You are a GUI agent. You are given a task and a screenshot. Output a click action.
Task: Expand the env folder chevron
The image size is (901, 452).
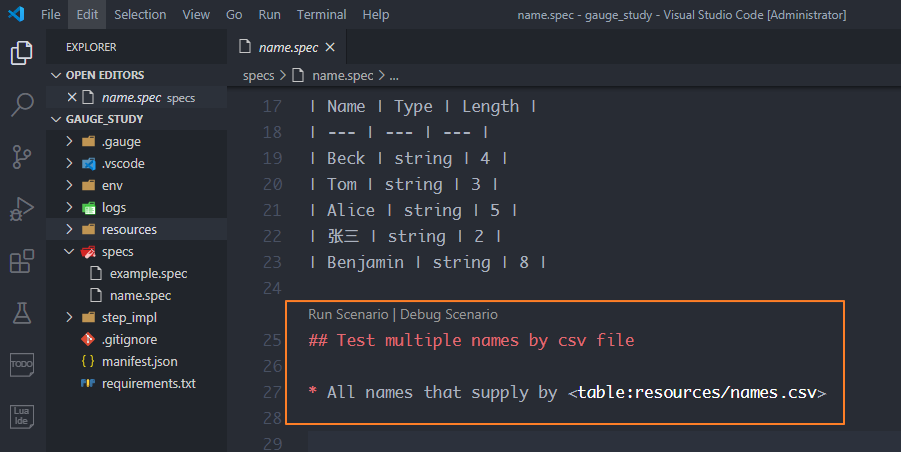tap(70, 186)
